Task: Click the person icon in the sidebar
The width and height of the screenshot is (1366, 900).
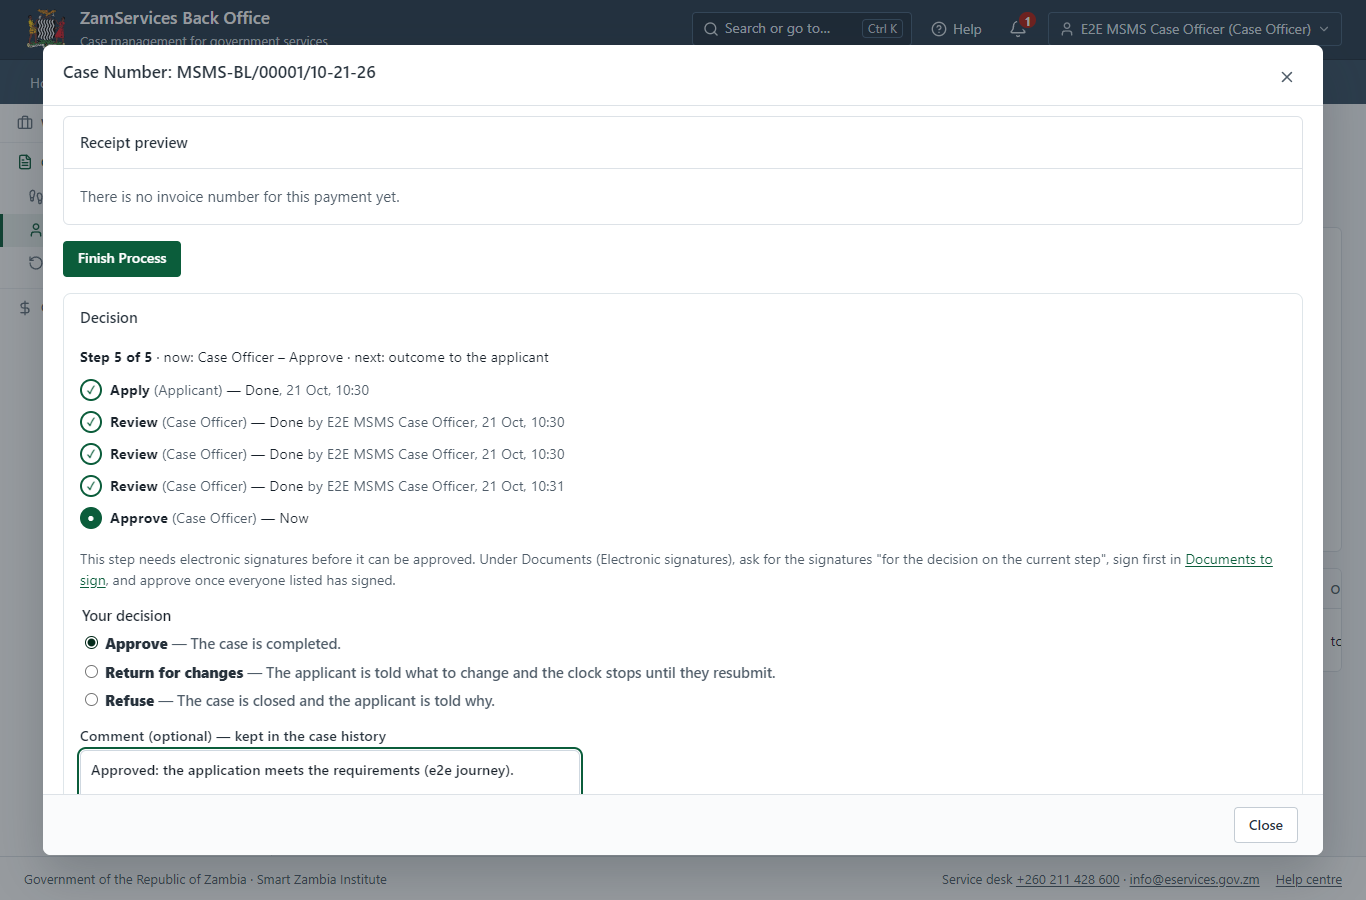Action: click(x=36, y=230)
